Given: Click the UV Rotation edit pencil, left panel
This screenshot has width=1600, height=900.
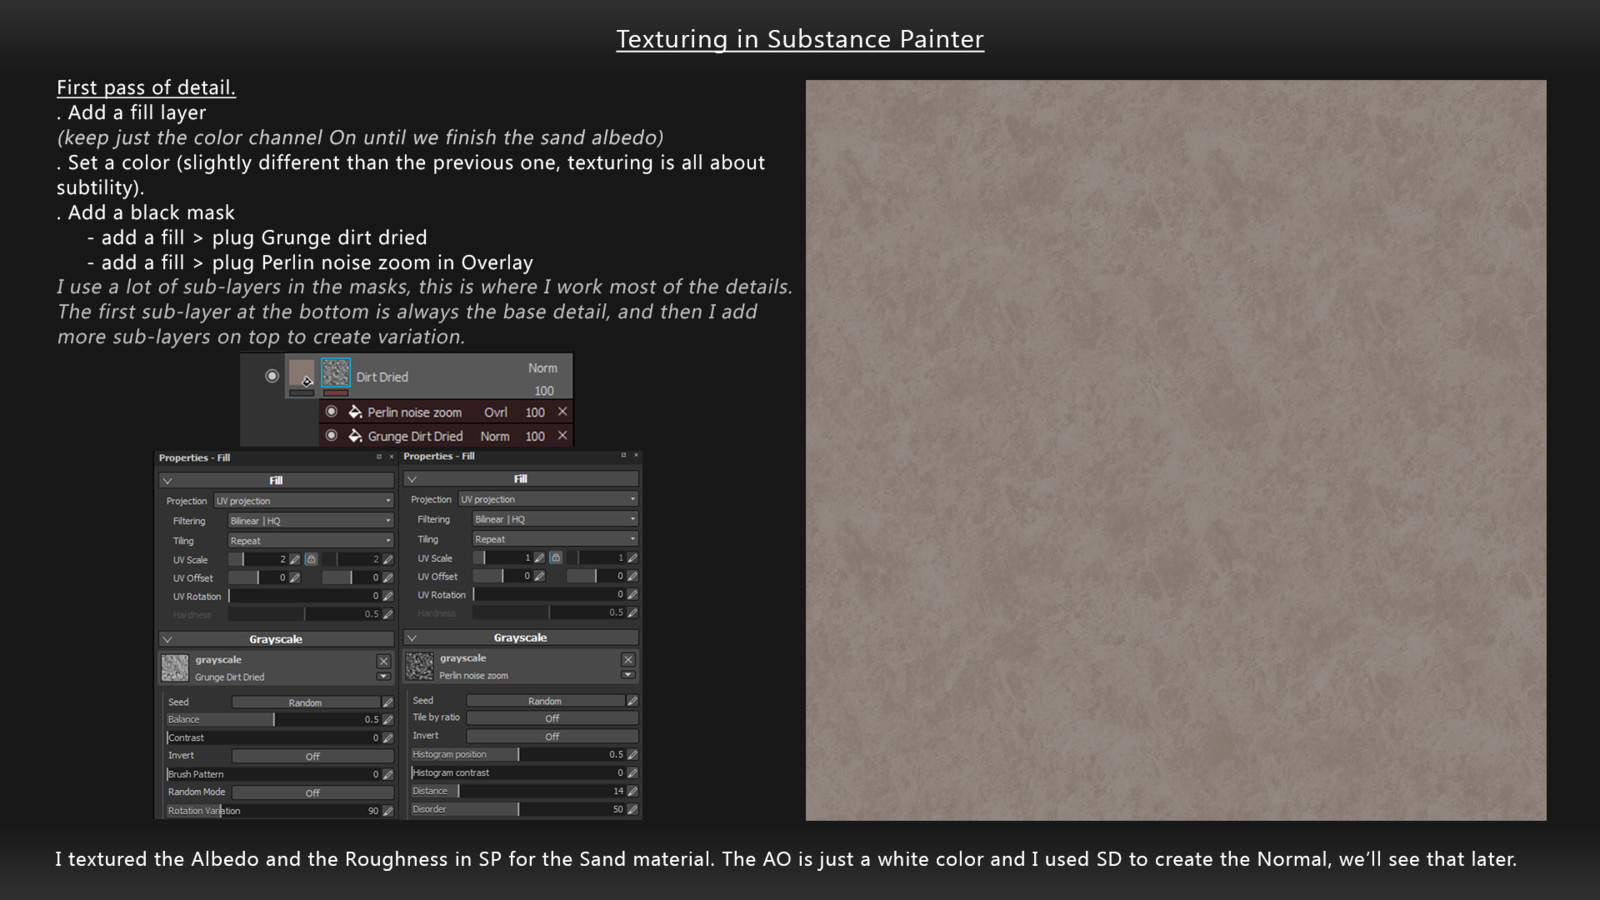Looking at the screenshot, I should (387, 596).
